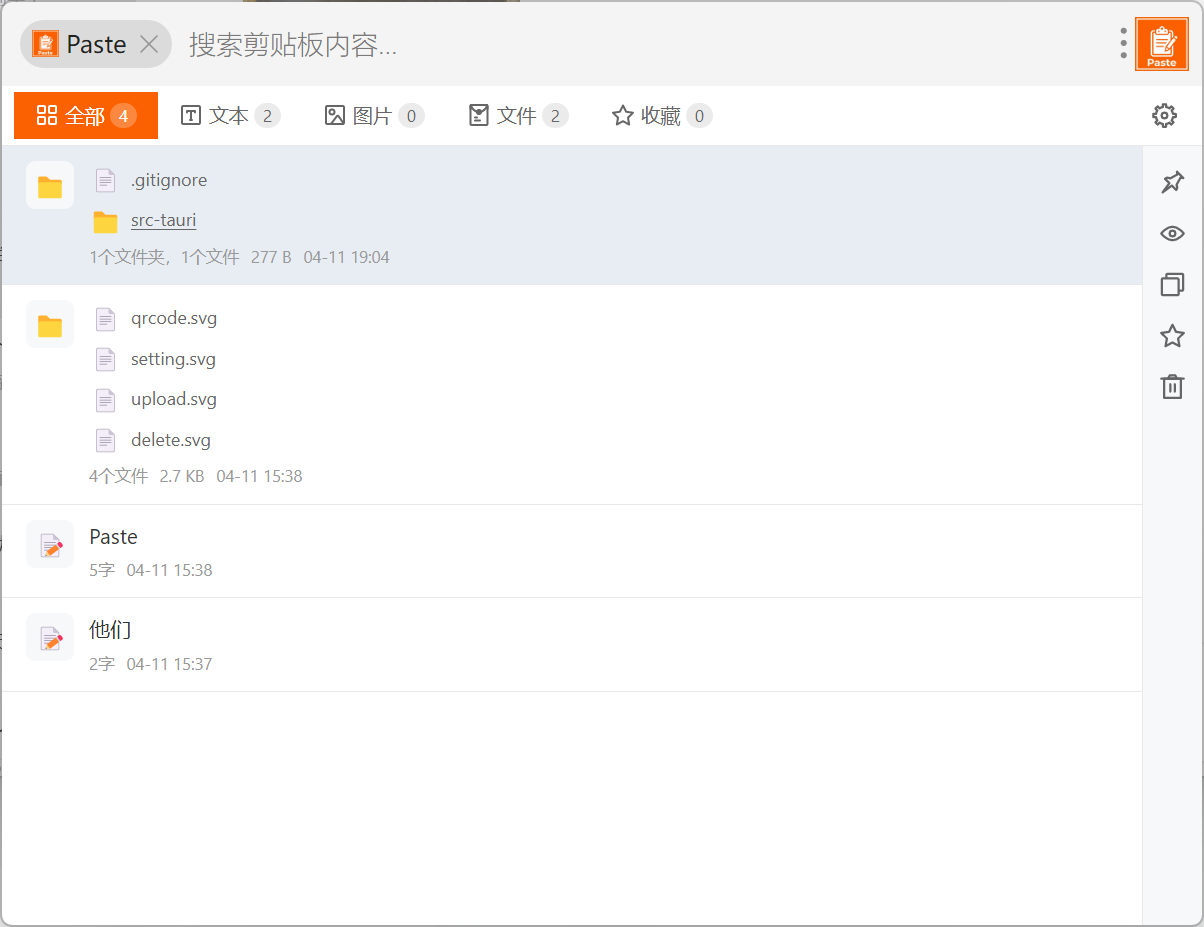
Task: Open the three-dot more options menu
Action: click(x=1124, y=44)
